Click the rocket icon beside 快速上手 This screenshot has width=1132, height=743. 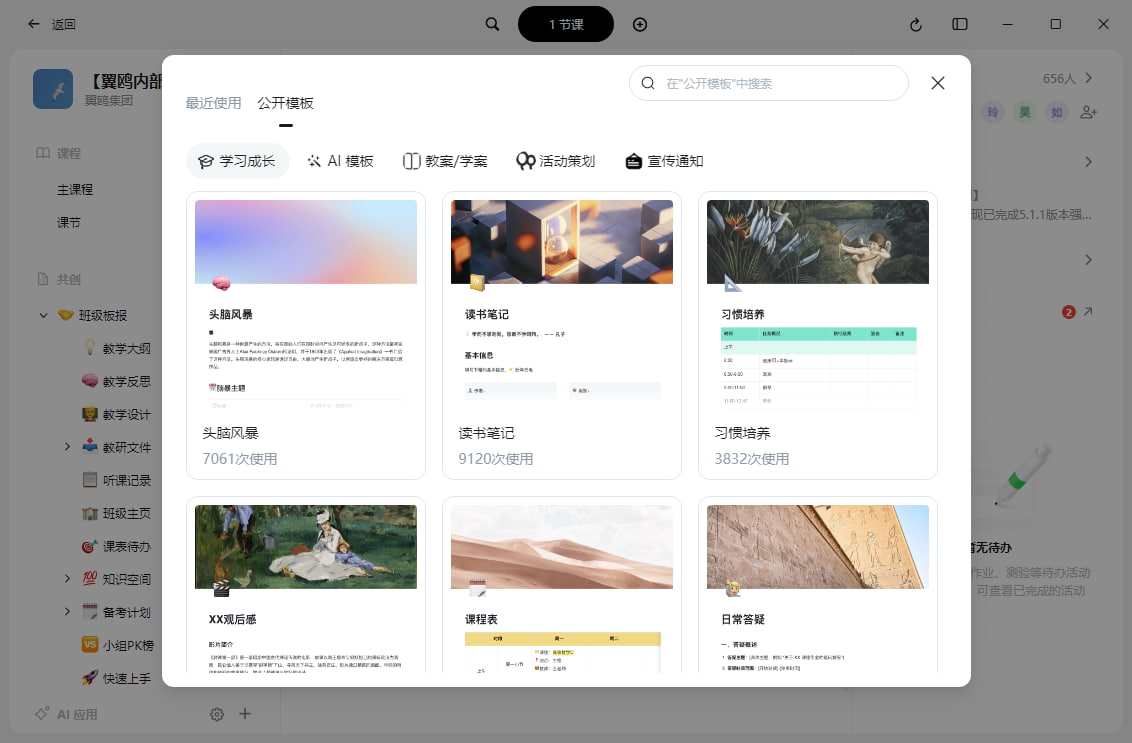90,678
